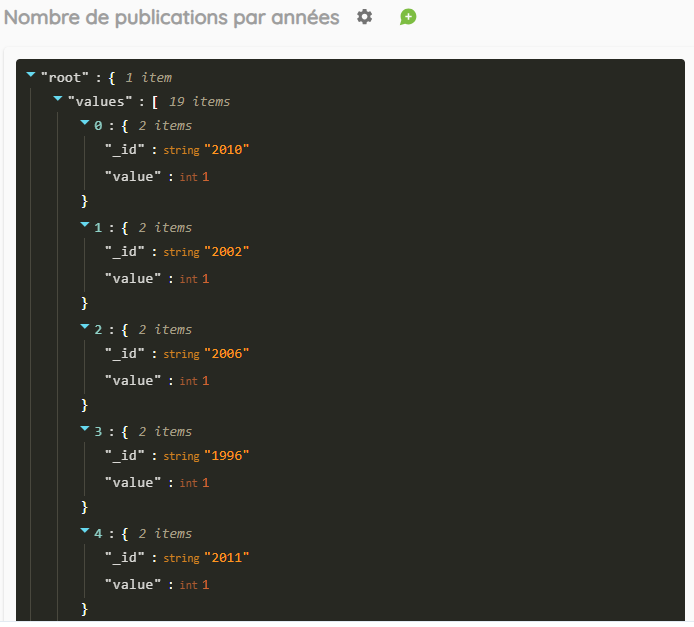The width and height of the screenshot is (694, 627).
Task: Select the "1996" string value
Action: [x=227, y=456]
